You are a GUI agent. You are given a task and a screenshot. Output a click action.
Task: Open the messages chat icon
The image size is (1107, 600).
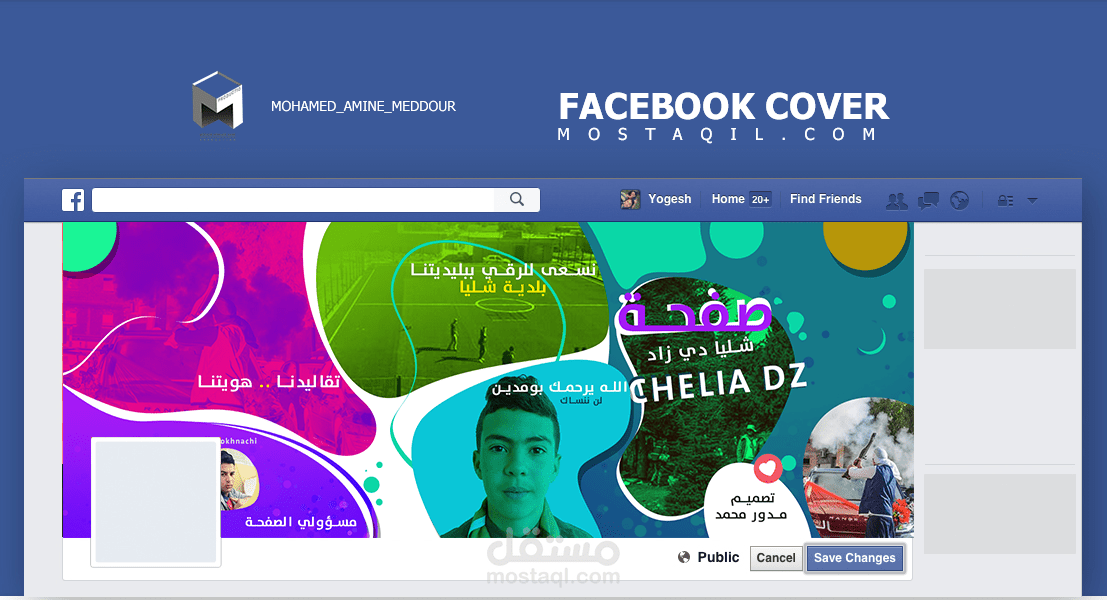(x=928, y=201)
